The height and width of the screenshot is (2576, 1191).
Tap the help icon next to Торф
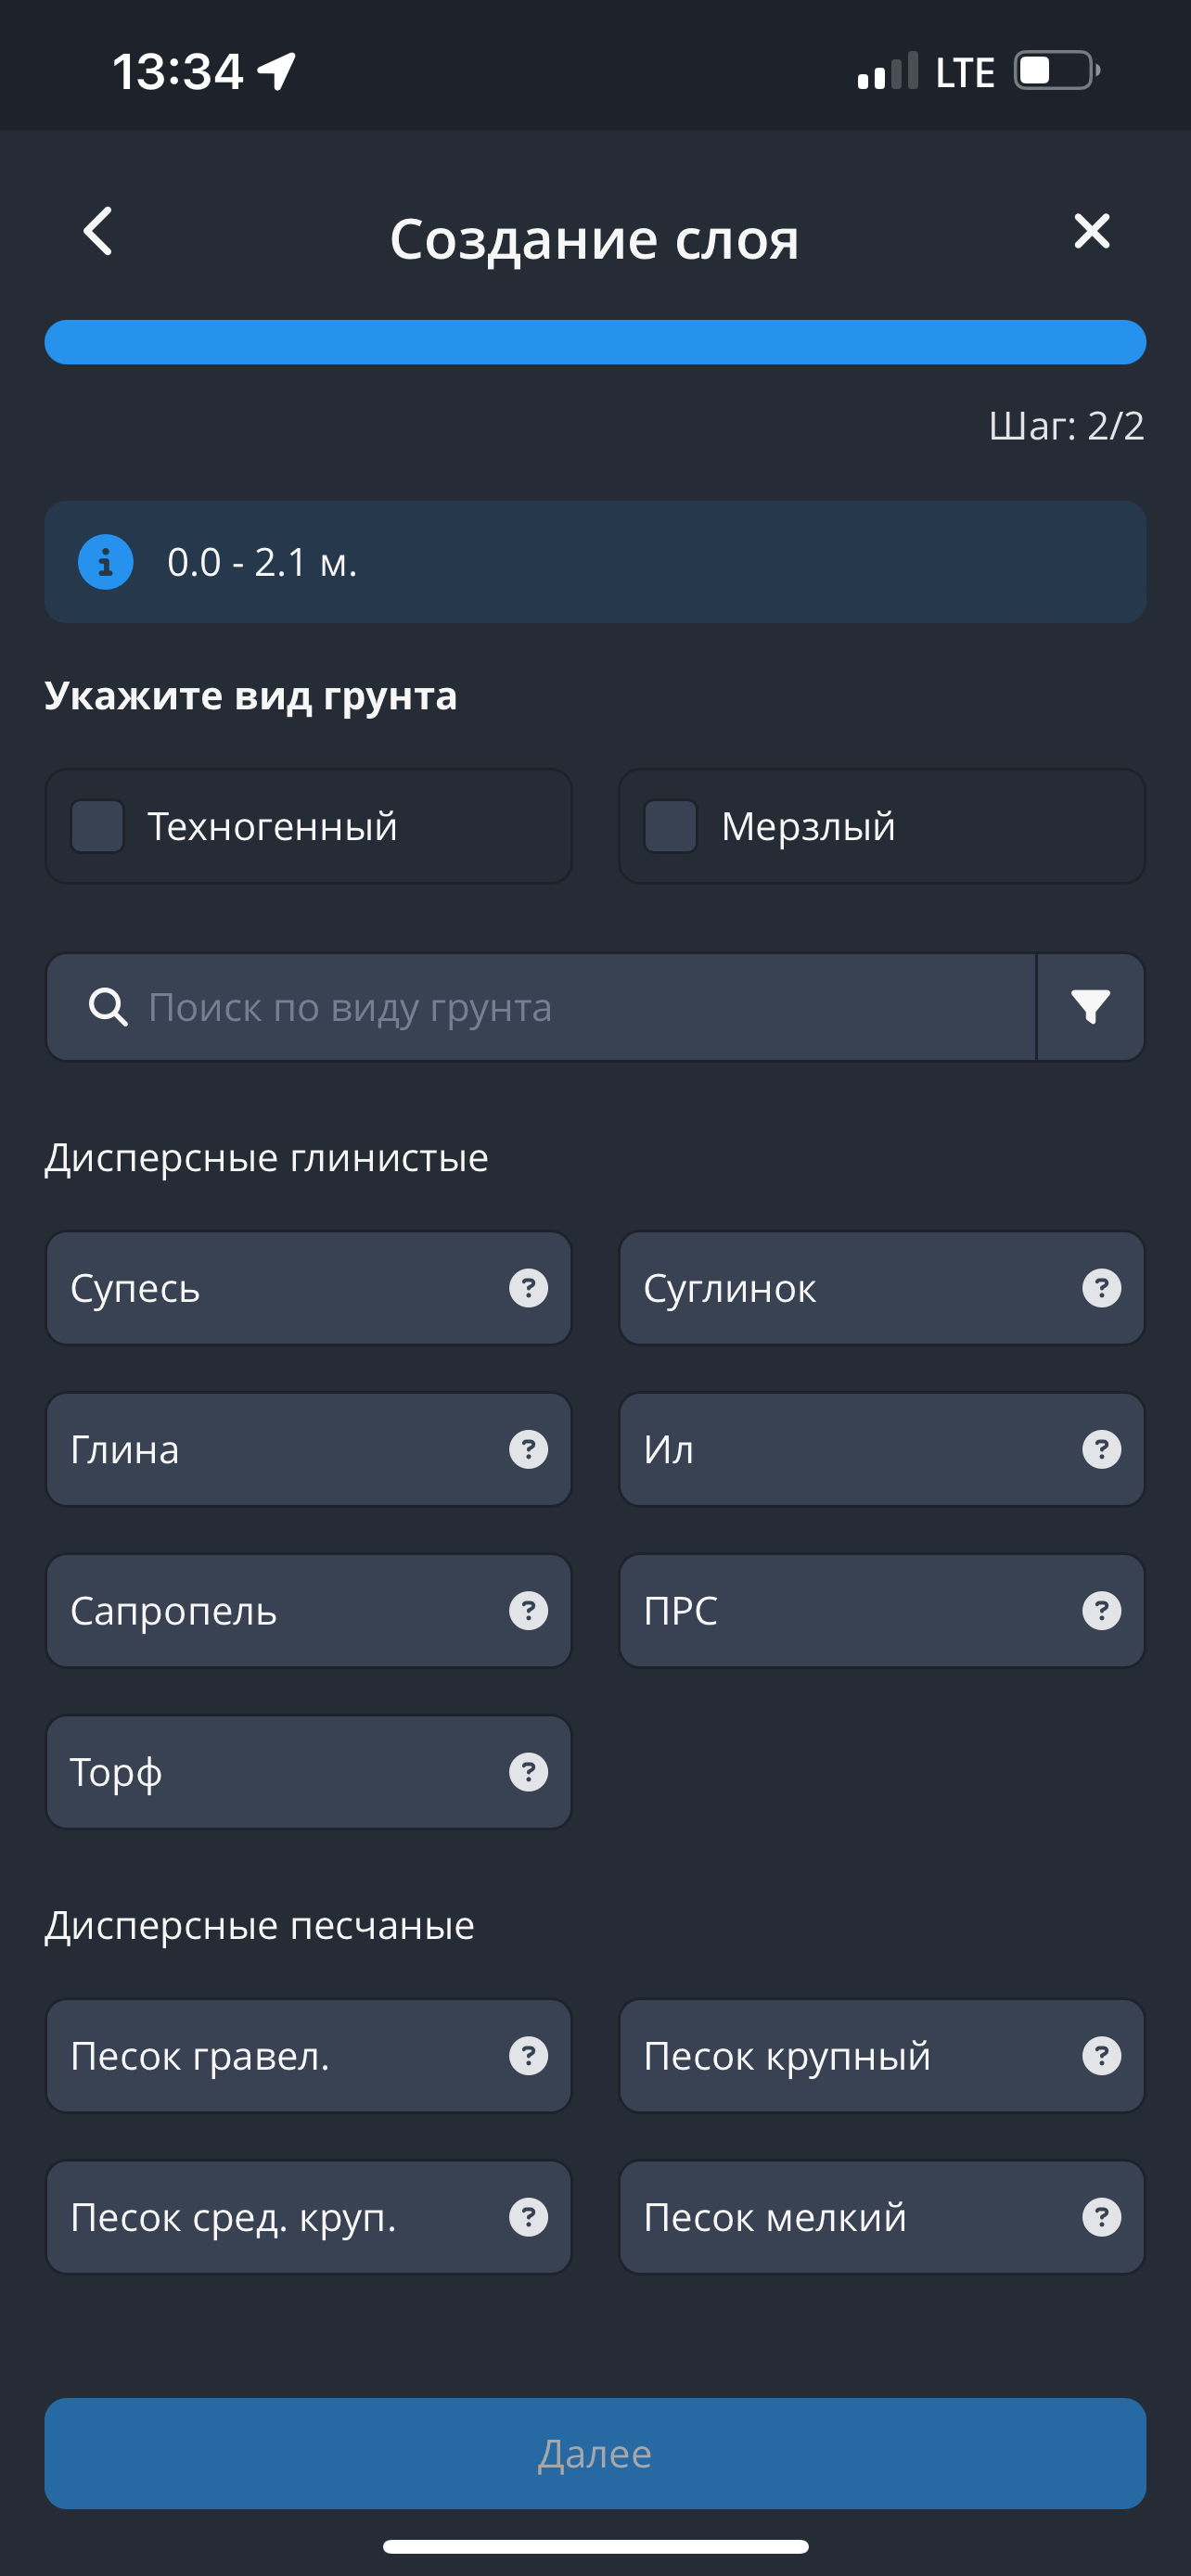tap(528, 1772)
